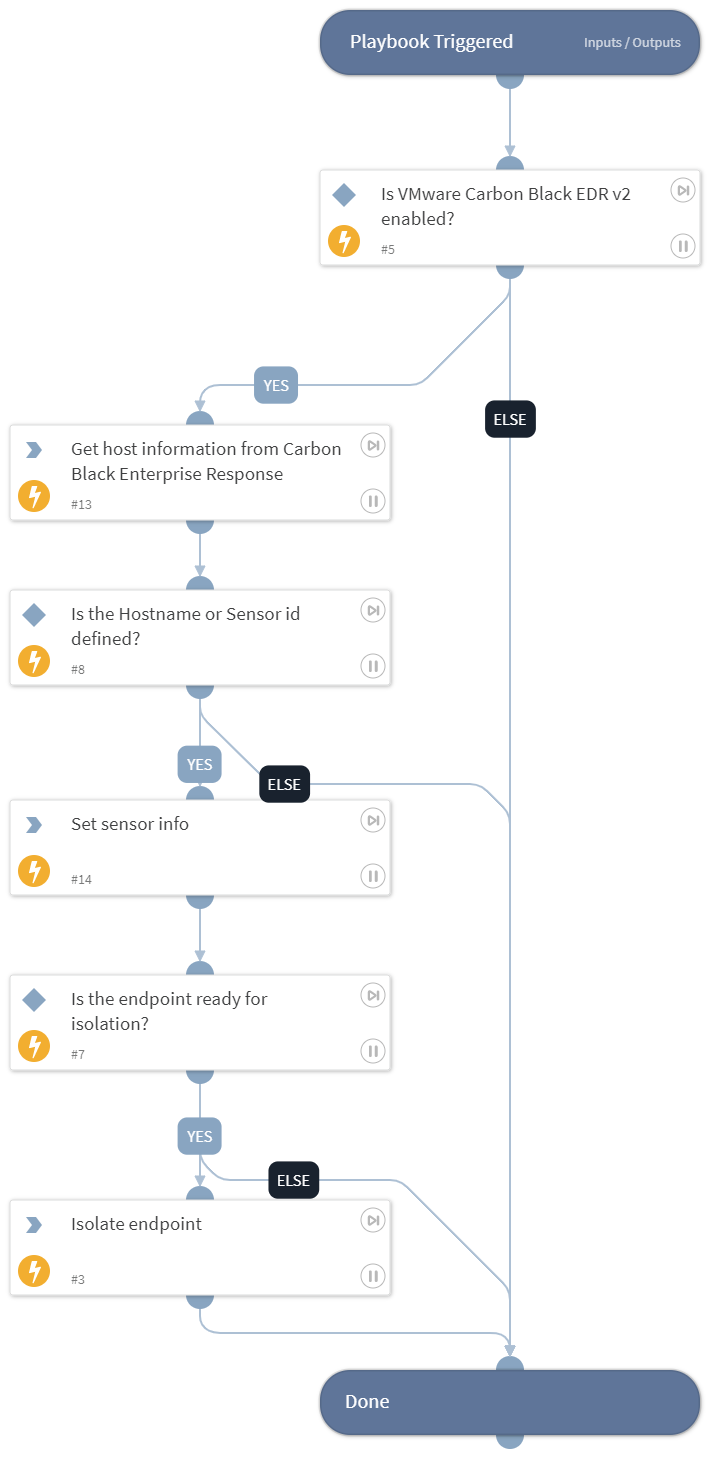The height and width of the screenshot is (1459, 710).
Task: Toggle pause on the Set sensor info task
Action: (x=372, y=875)
